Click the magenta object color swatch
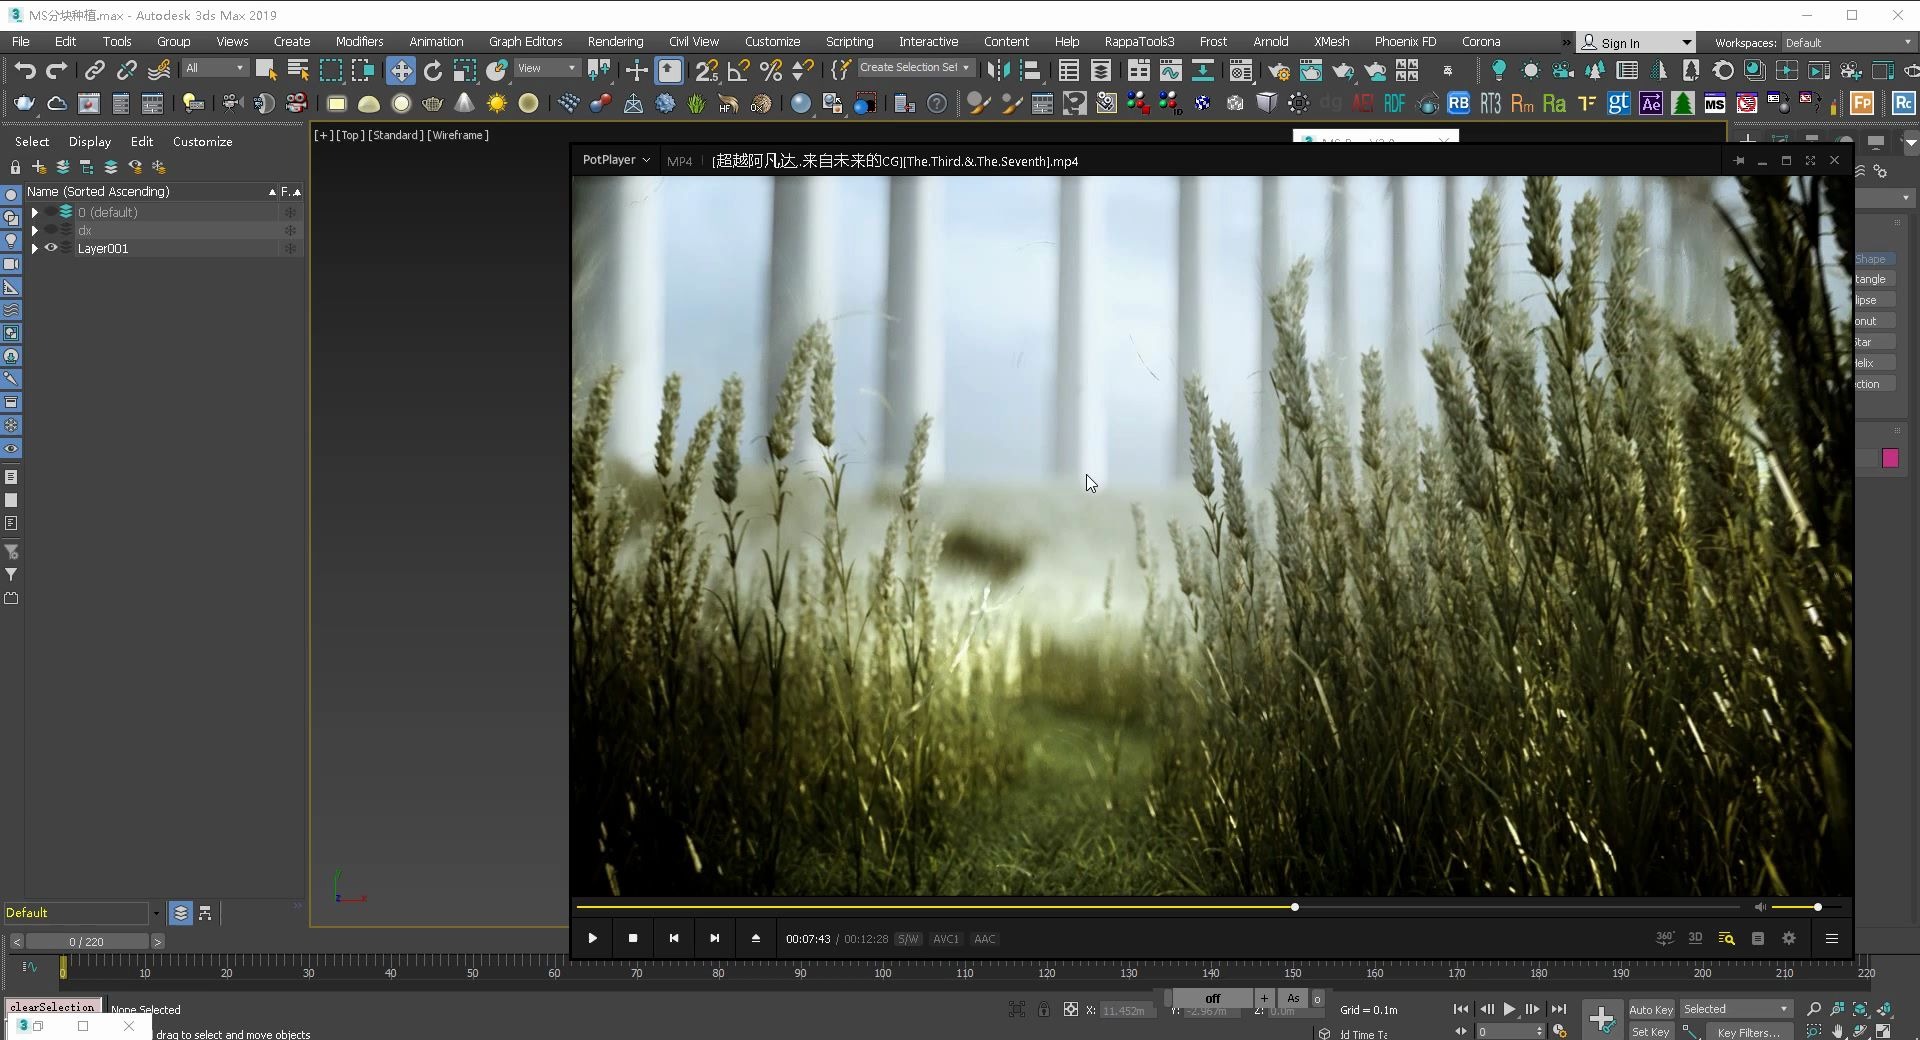Image resolution: width=1920 pixels, height=1040 pixels. (x=1890, y=458)
